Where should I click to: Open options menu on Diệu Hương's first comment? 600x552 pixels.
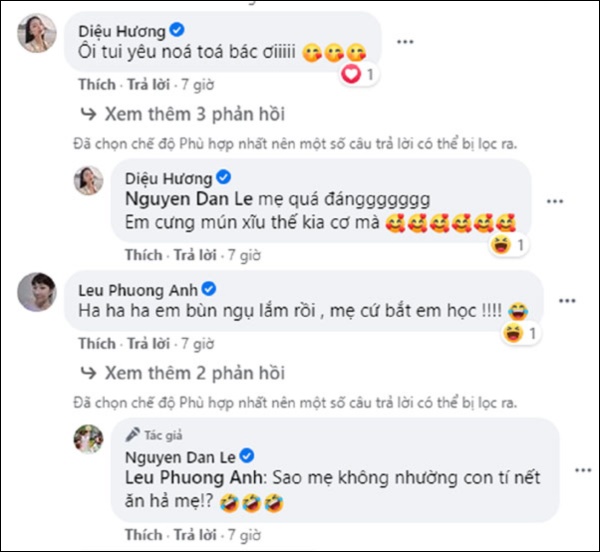tap(405, 41)
